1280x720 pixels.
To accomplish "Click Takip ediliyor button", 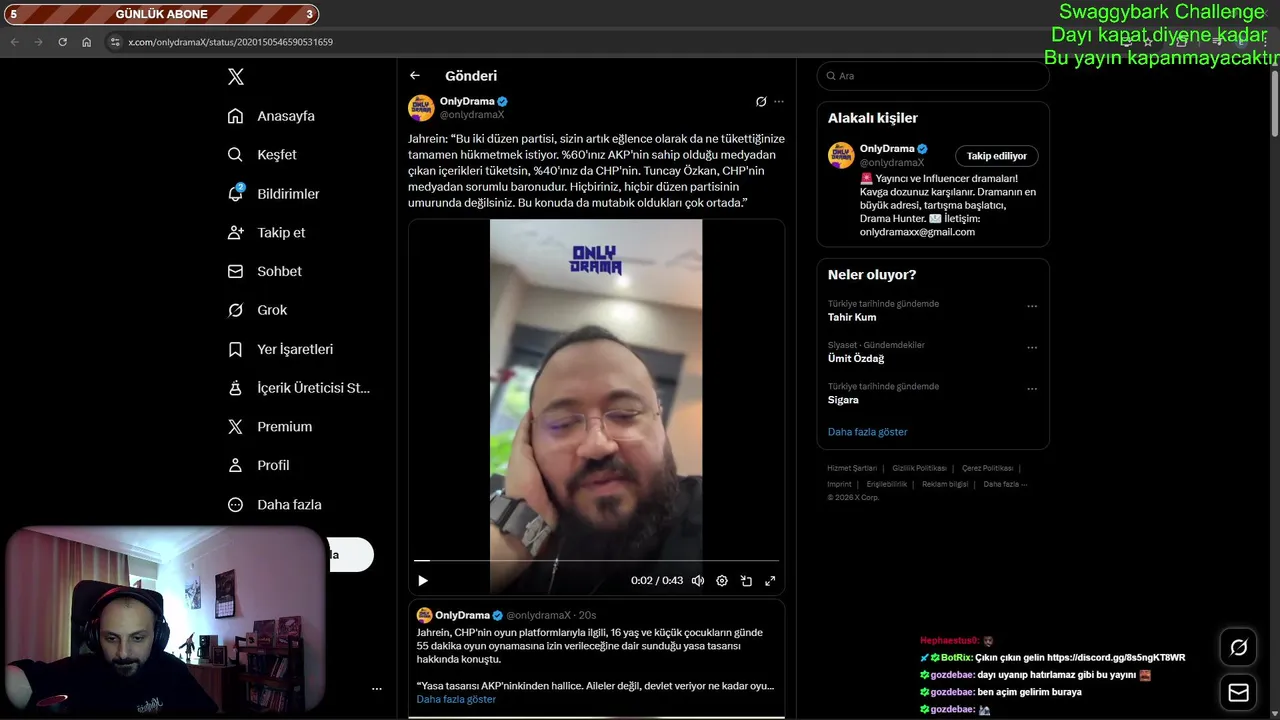I will [997, 156].
